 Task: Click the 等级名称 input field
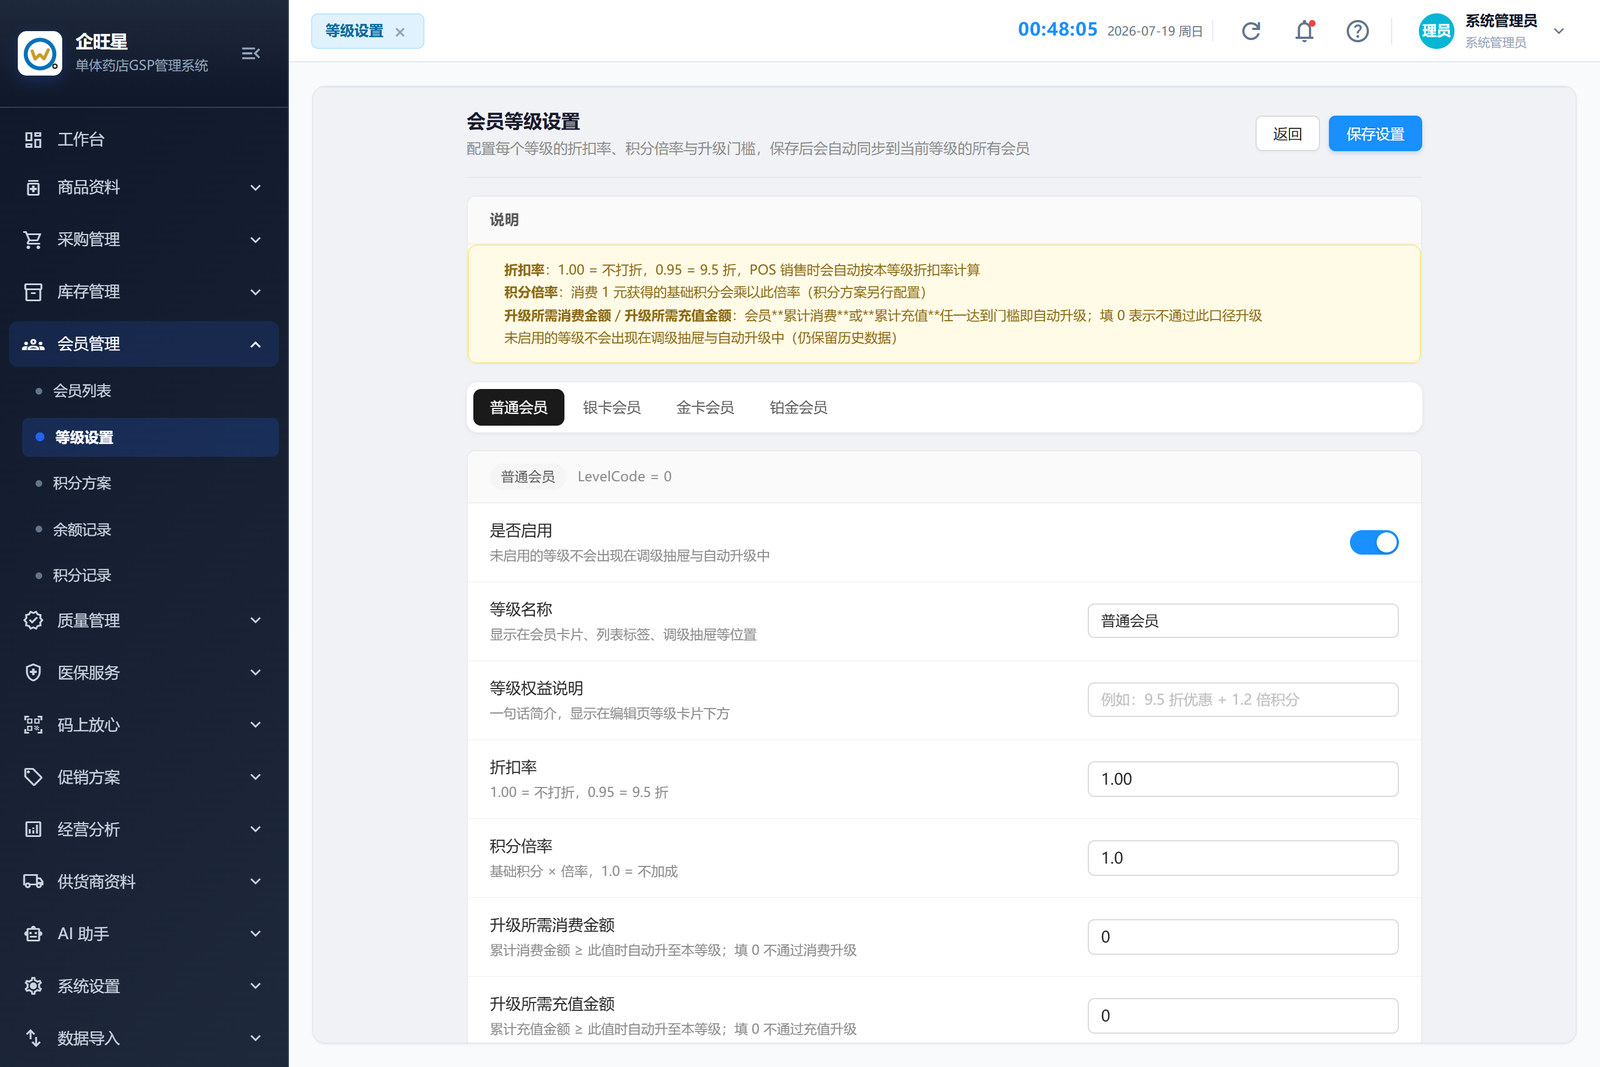[x=1243, y=621]
